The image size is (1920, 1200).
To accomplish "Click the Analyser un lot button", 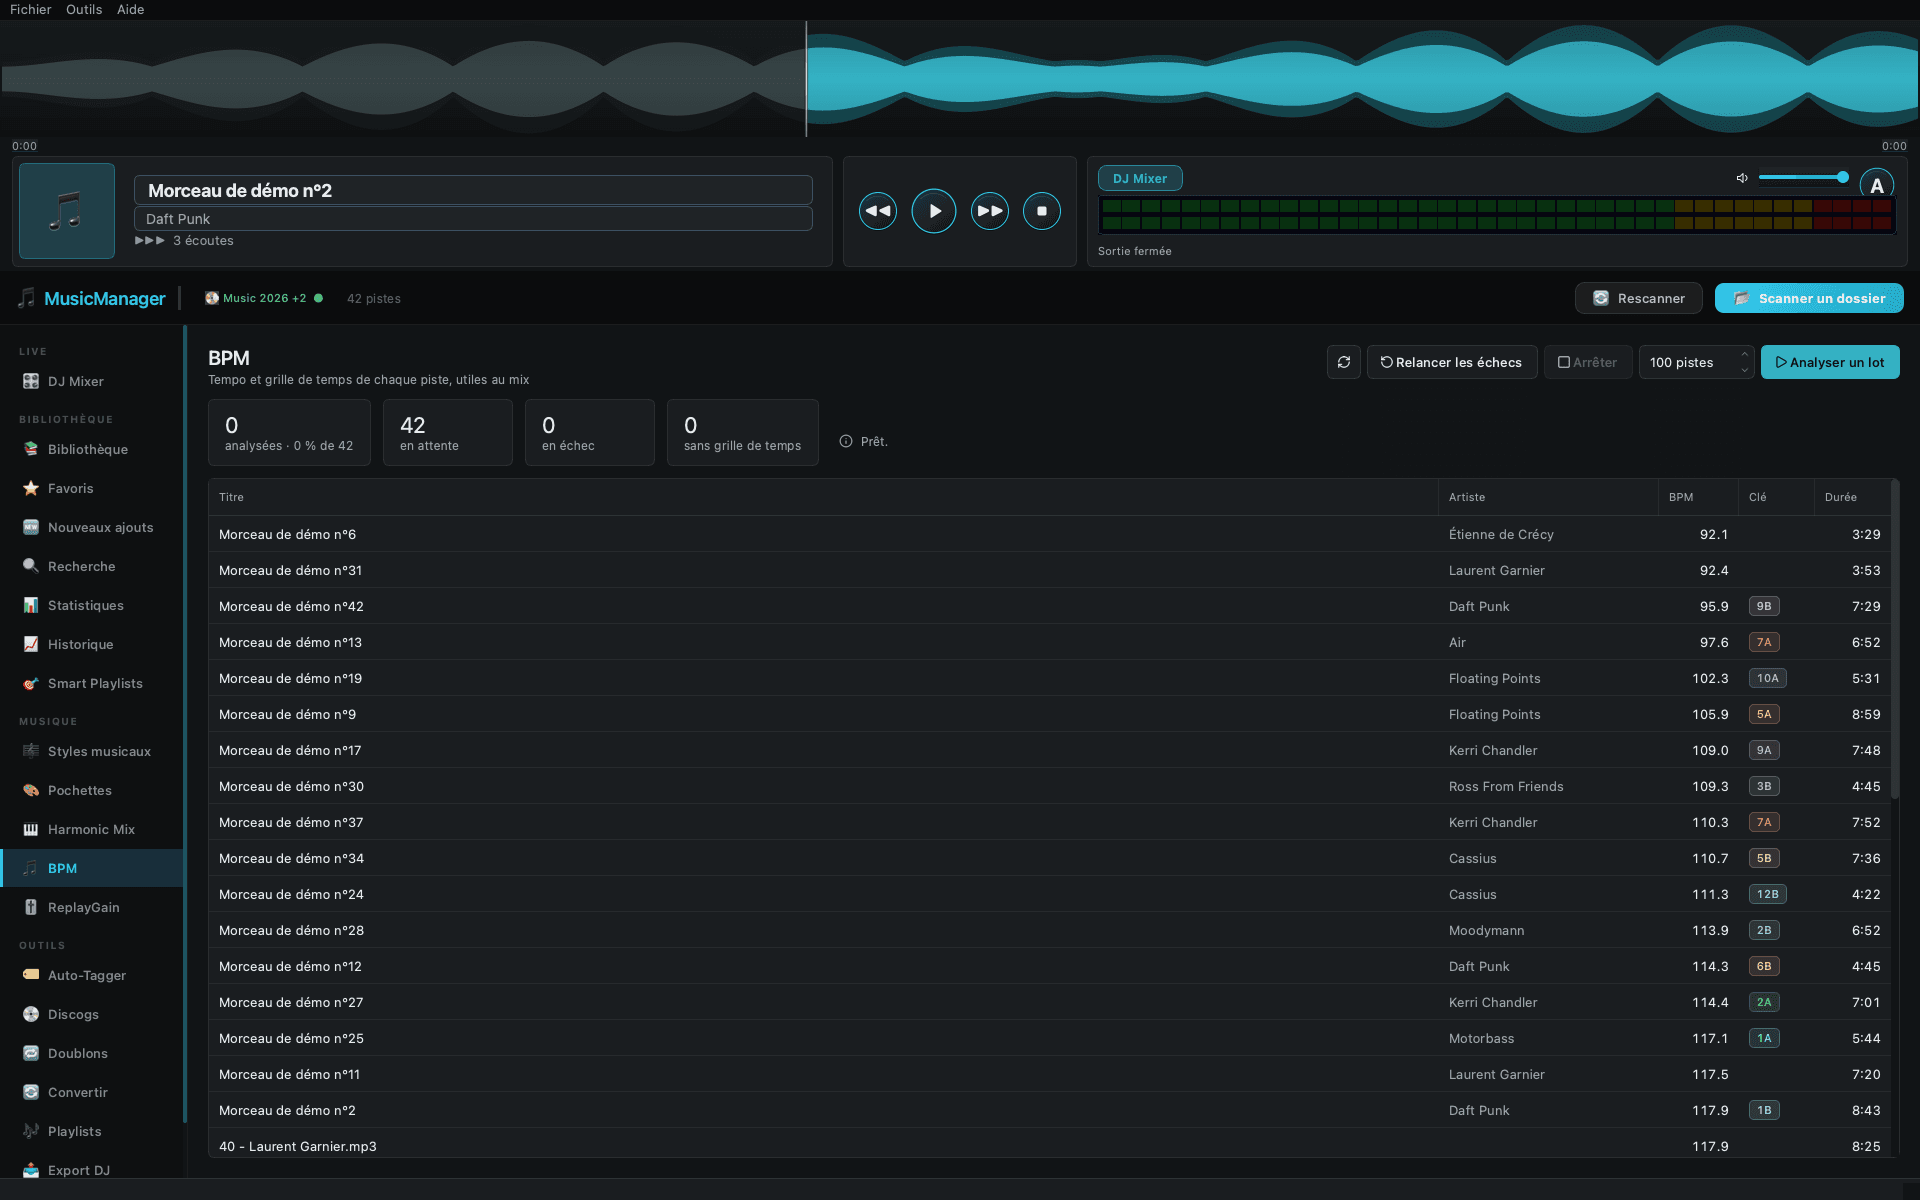I will (x=1830, y=362).
